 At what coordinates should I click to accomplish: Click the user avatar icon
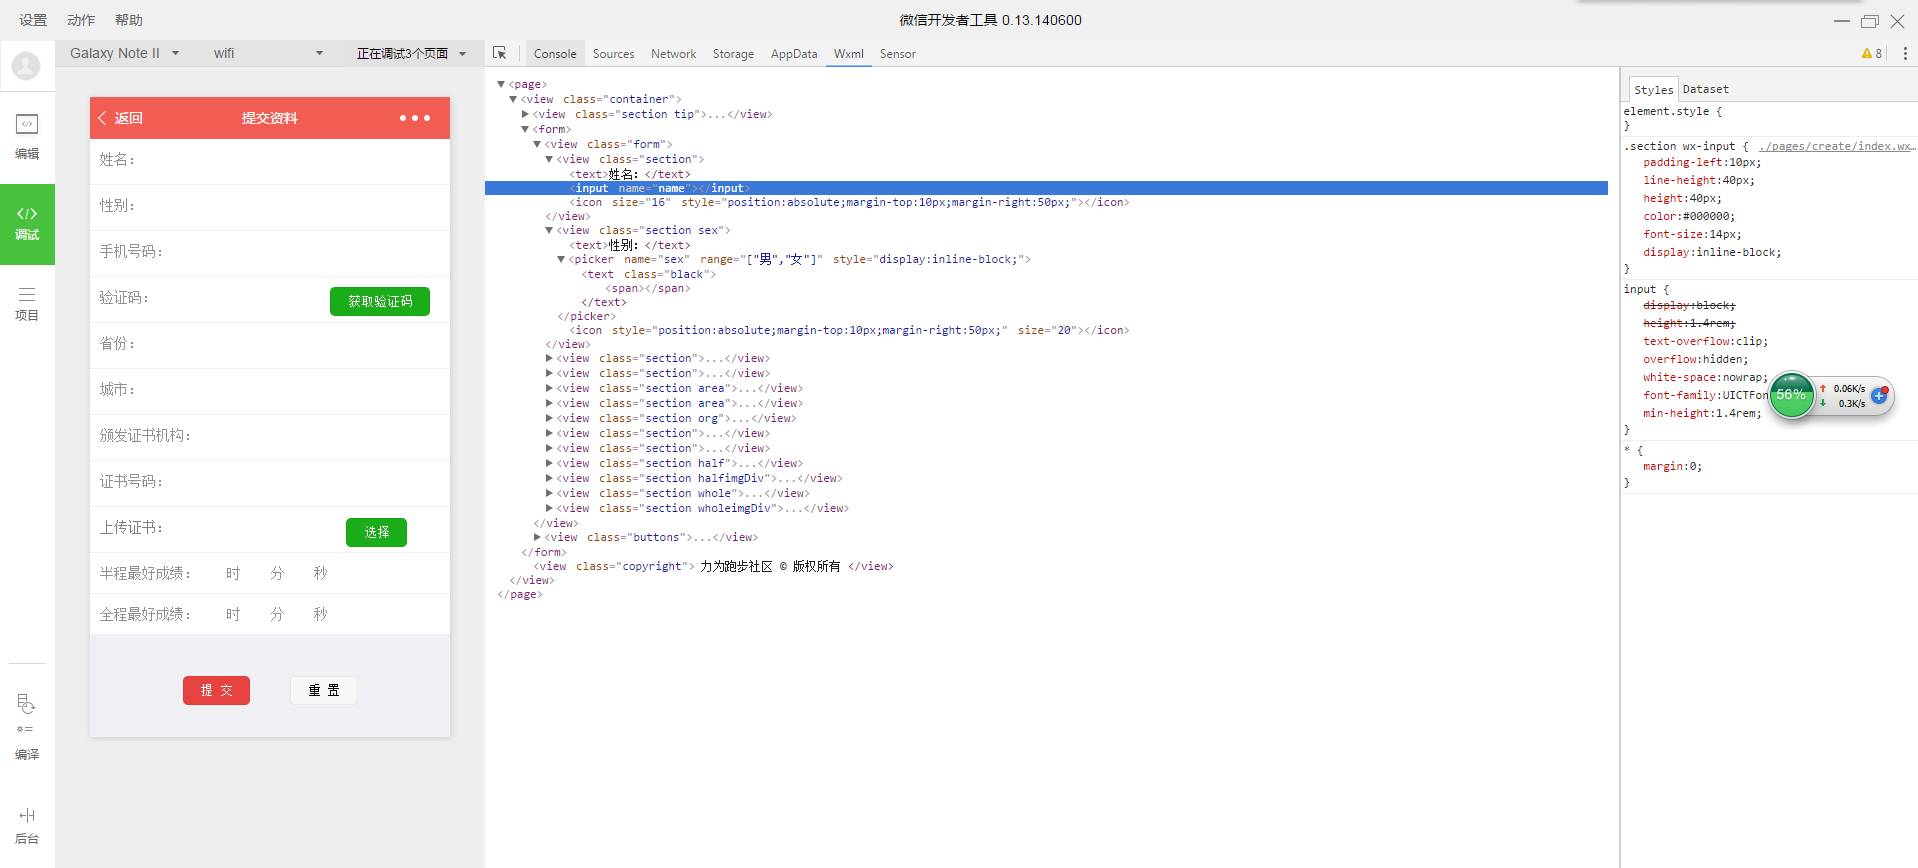tap(26, 66)
